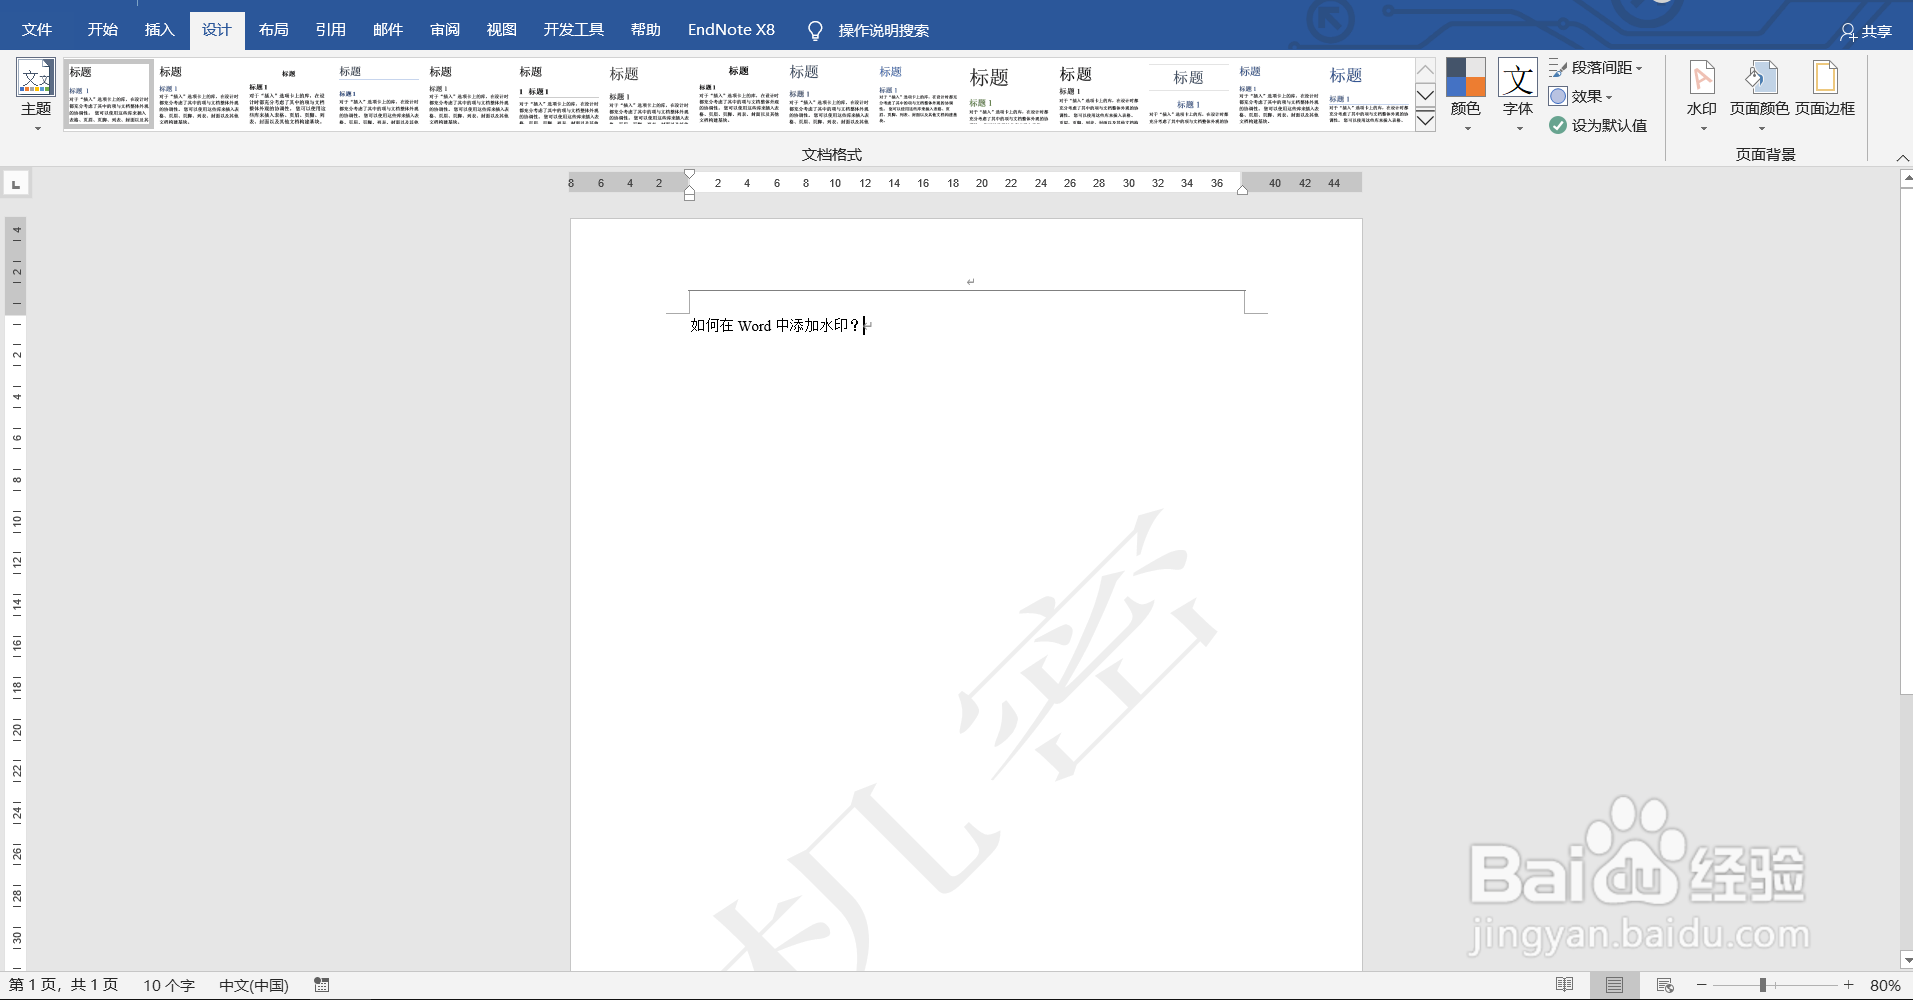Switch to Read Mode view
Screen dimensions: 1913x1000
click(x=1565, y=985)
